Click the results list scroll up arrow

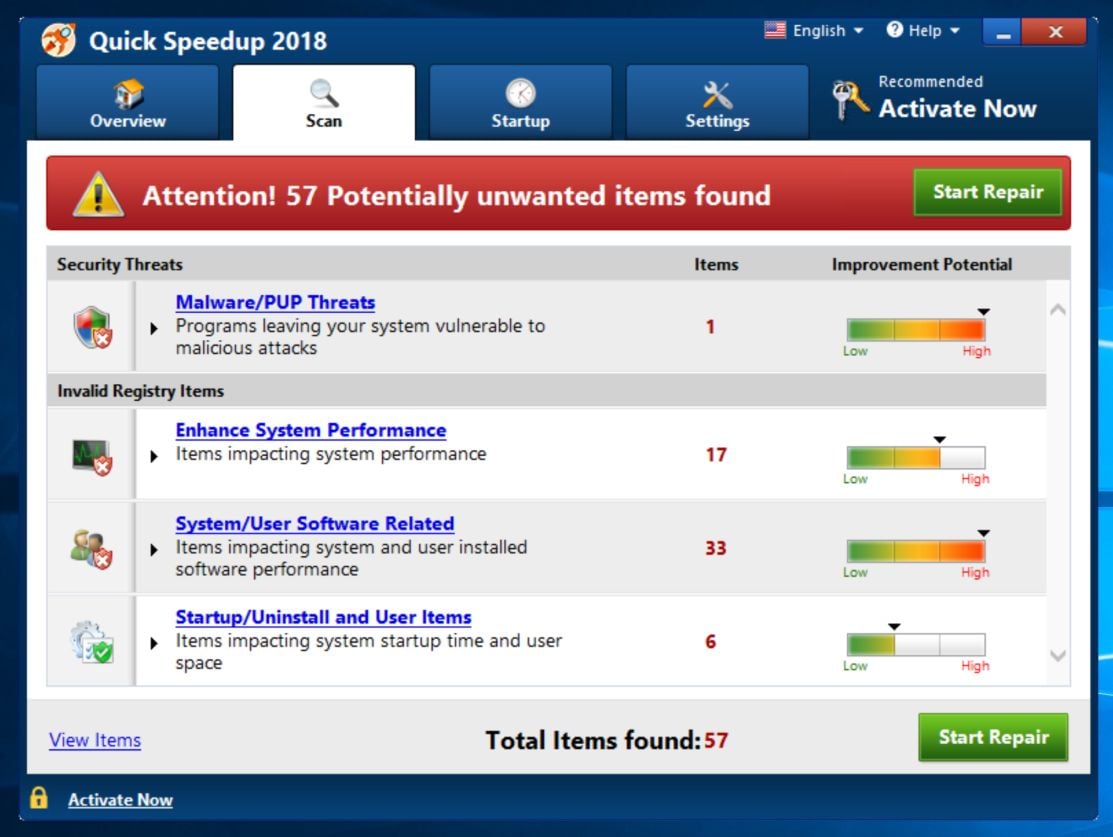coord(1058,310)
